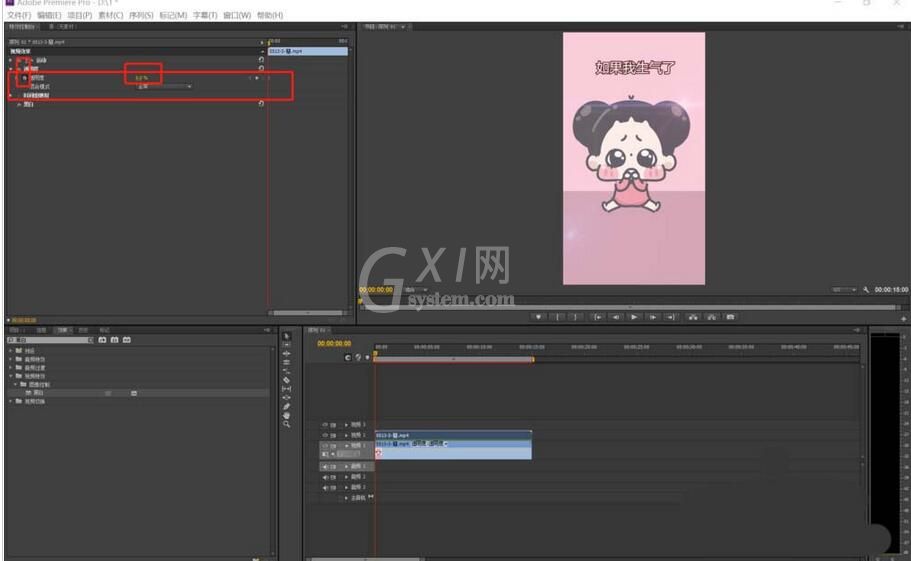Expand the master audio track 主音轨

coord(346,498)
